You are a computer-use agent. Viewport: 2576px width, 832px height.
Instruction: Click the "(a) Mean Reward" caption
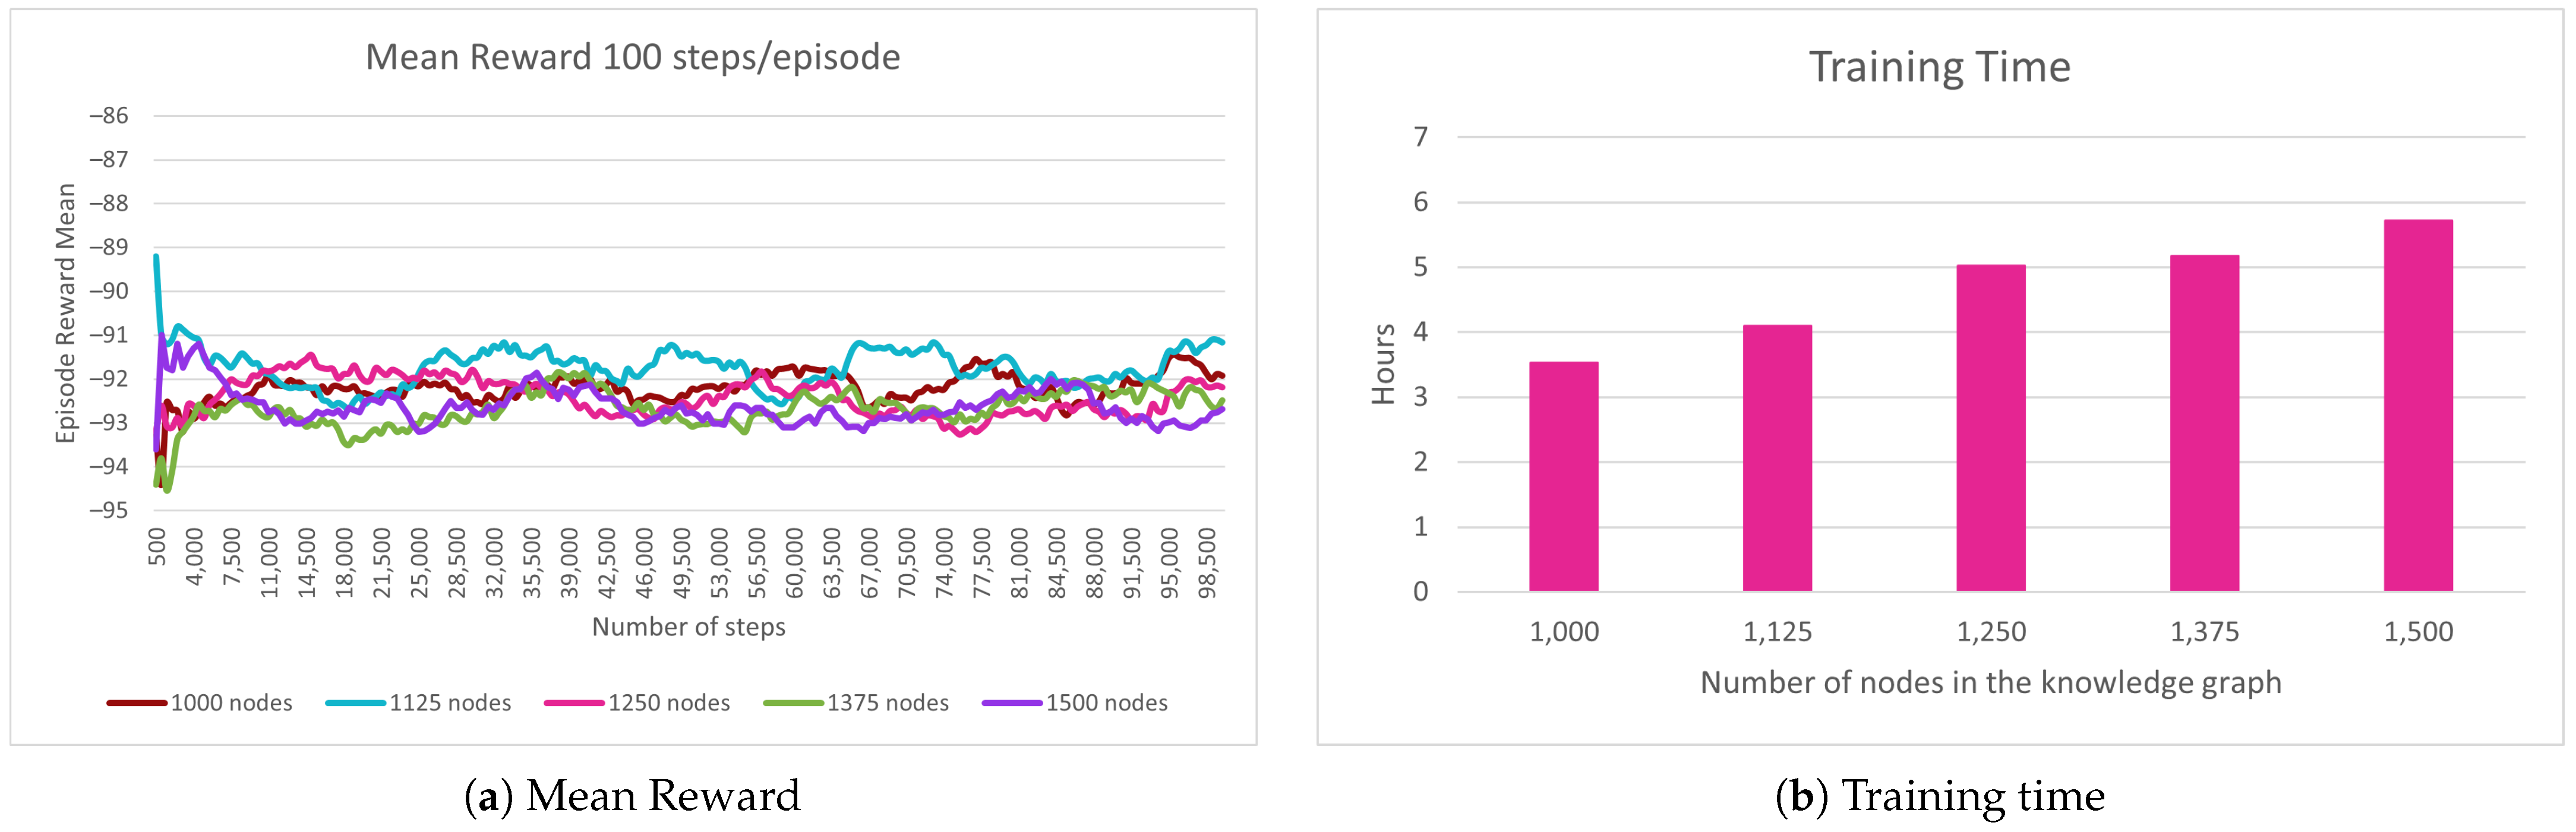click(x=632, y=796)
